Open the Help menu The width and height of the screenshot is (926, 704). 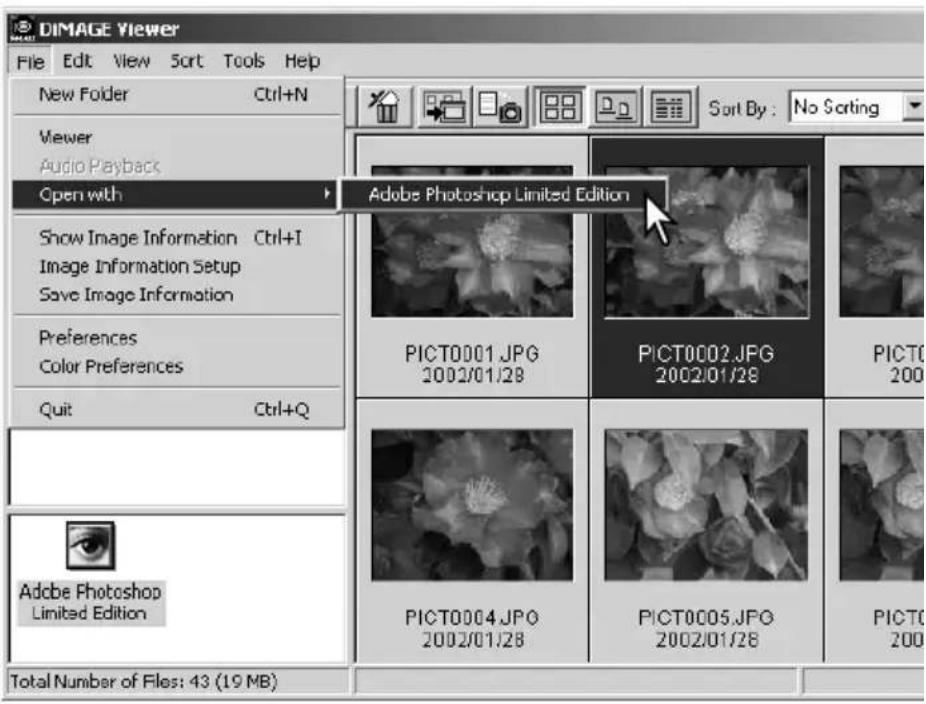coord(302,61)
